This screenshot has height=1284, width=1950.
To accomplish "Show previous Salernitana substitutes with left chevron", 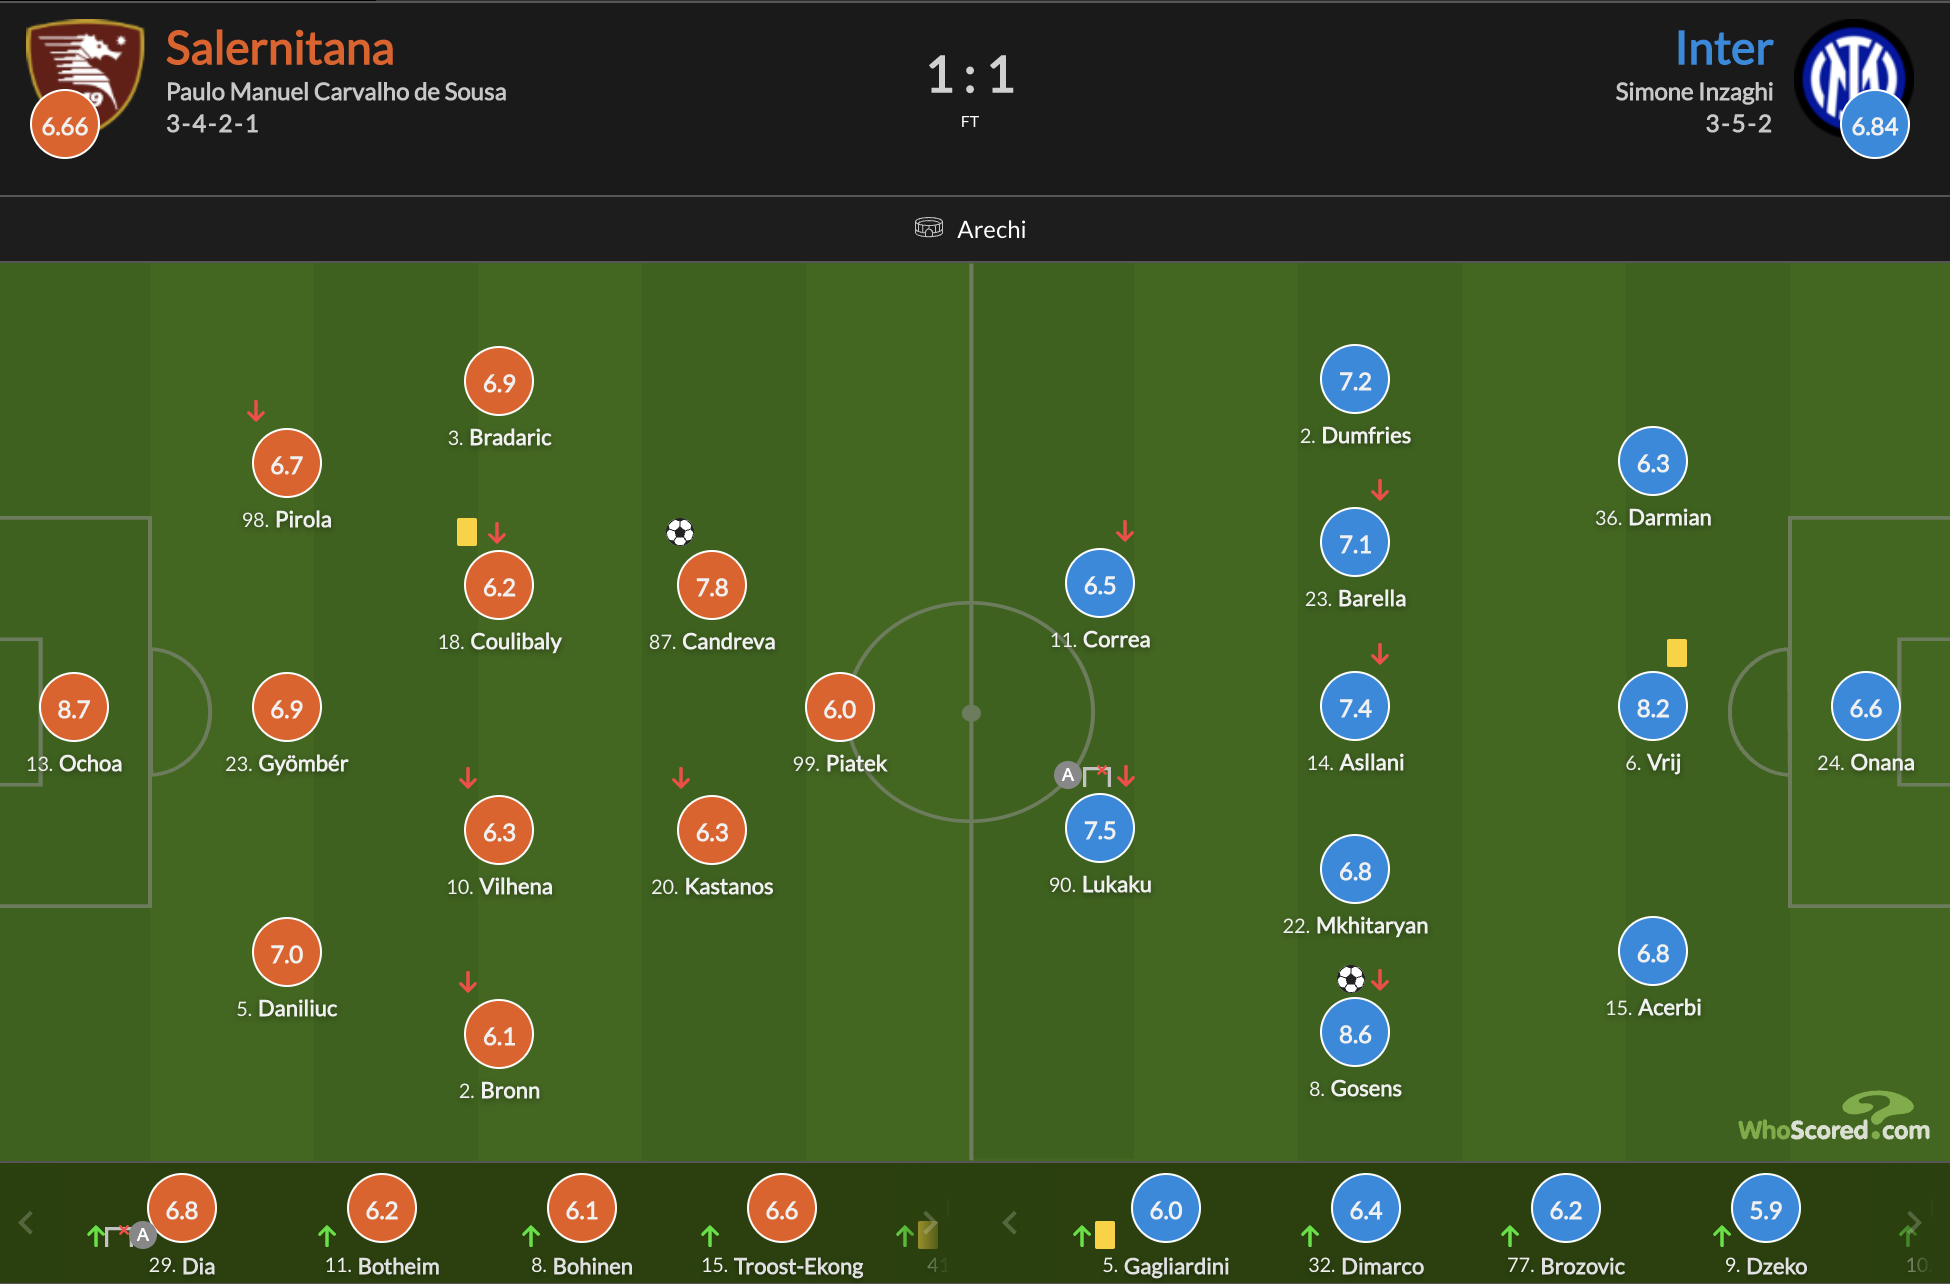I will coord(26,1222).
